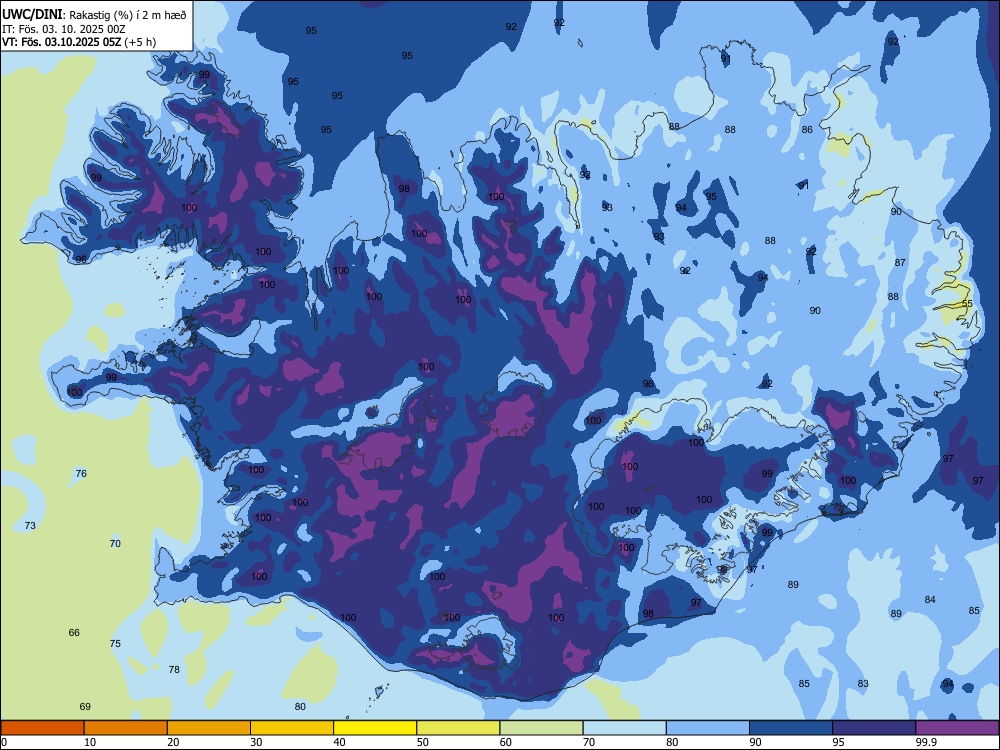The width and height of the screenshot is (1000, 750).
Task: Click the dark indigo 95–99.9 legend swatch
Action: [874, 728]
